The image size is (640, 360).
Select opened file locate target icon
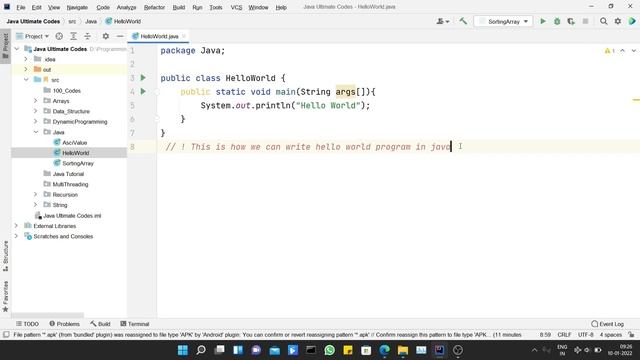[x=59, y=36]
